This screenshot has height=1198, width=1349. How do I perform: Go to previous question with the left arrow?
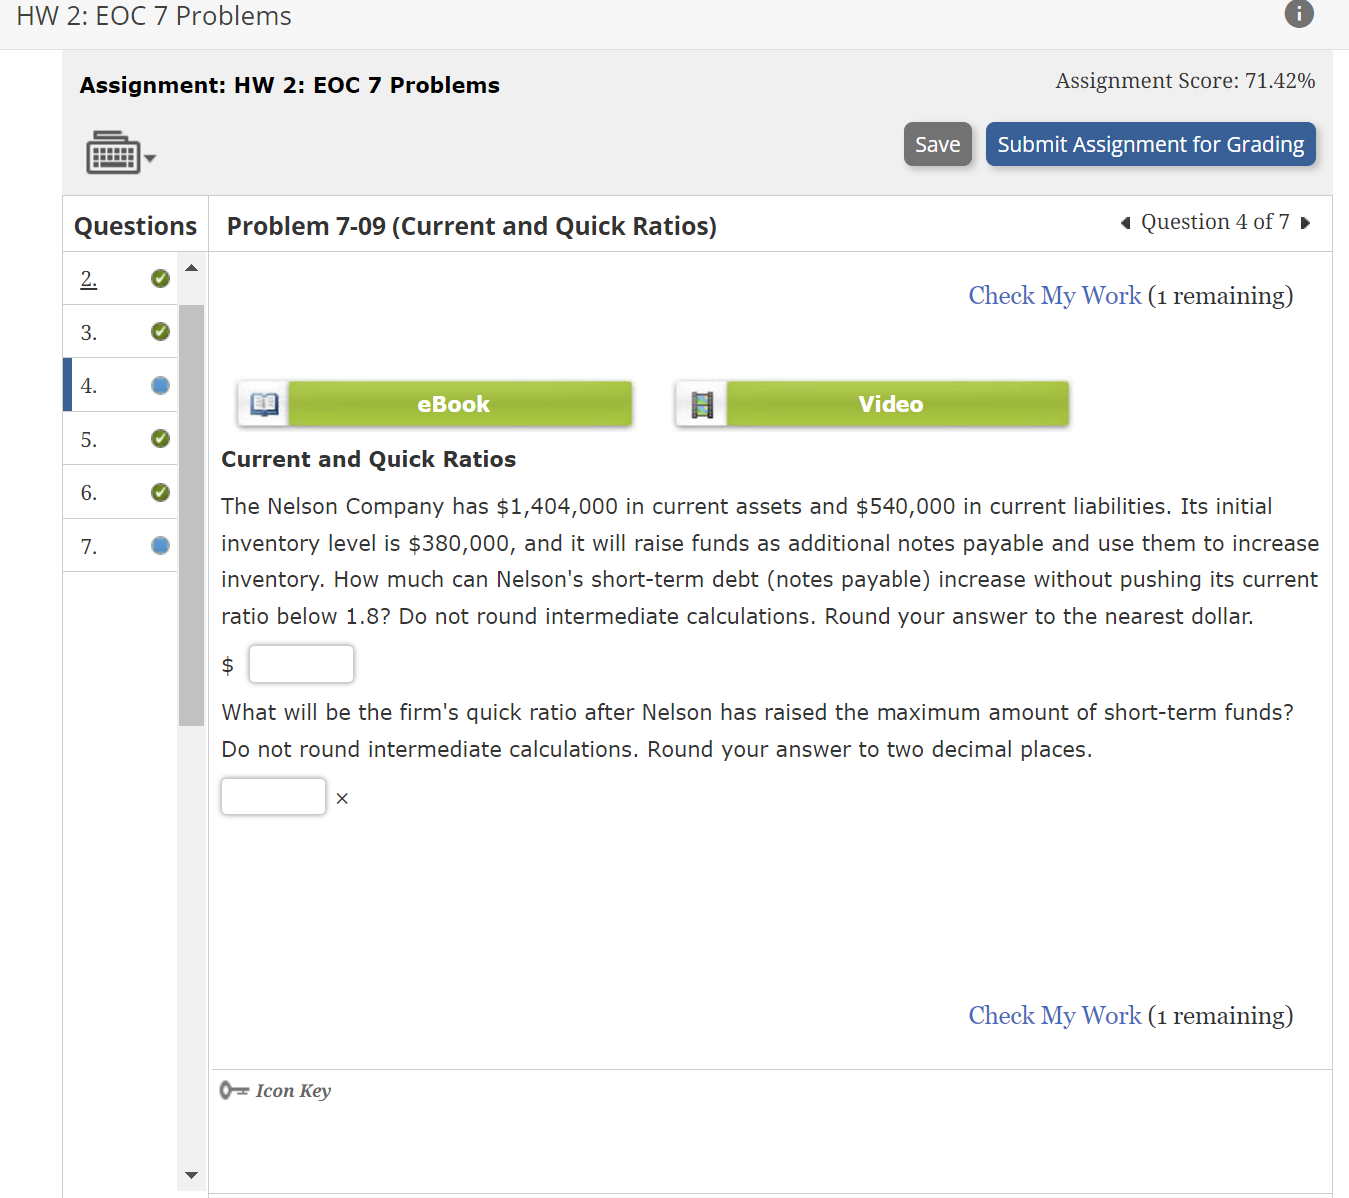pyautogui.click(x=1124, y=222)
